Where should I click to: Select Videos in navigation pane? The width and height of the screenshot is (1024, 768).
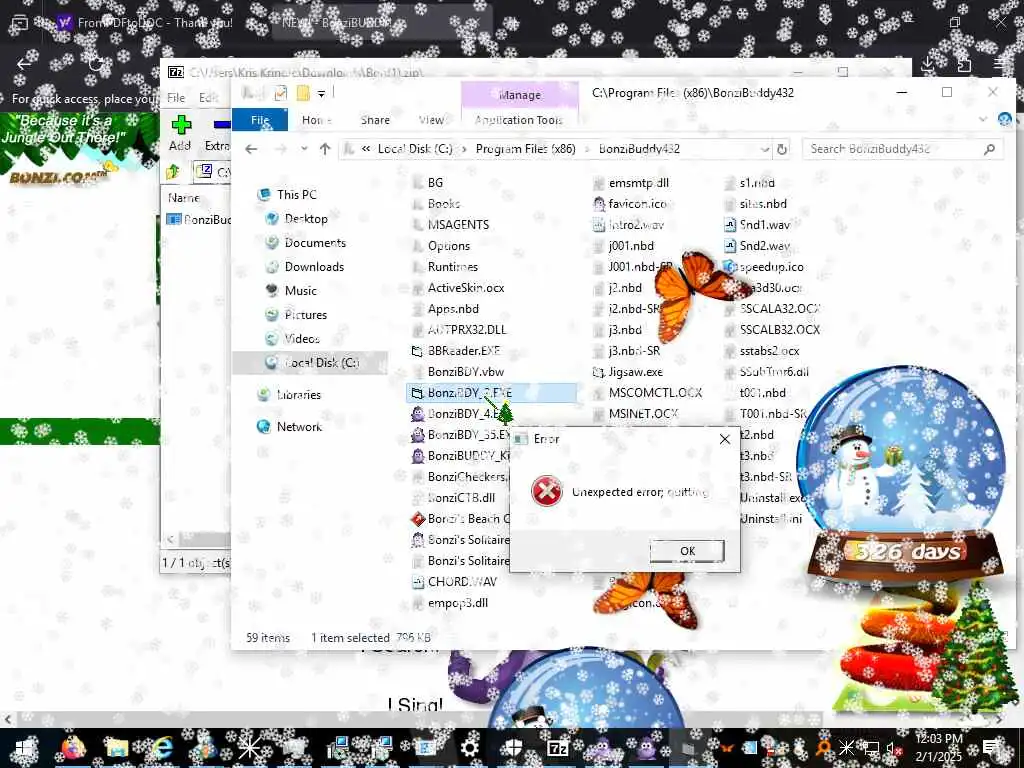point(302,338)
